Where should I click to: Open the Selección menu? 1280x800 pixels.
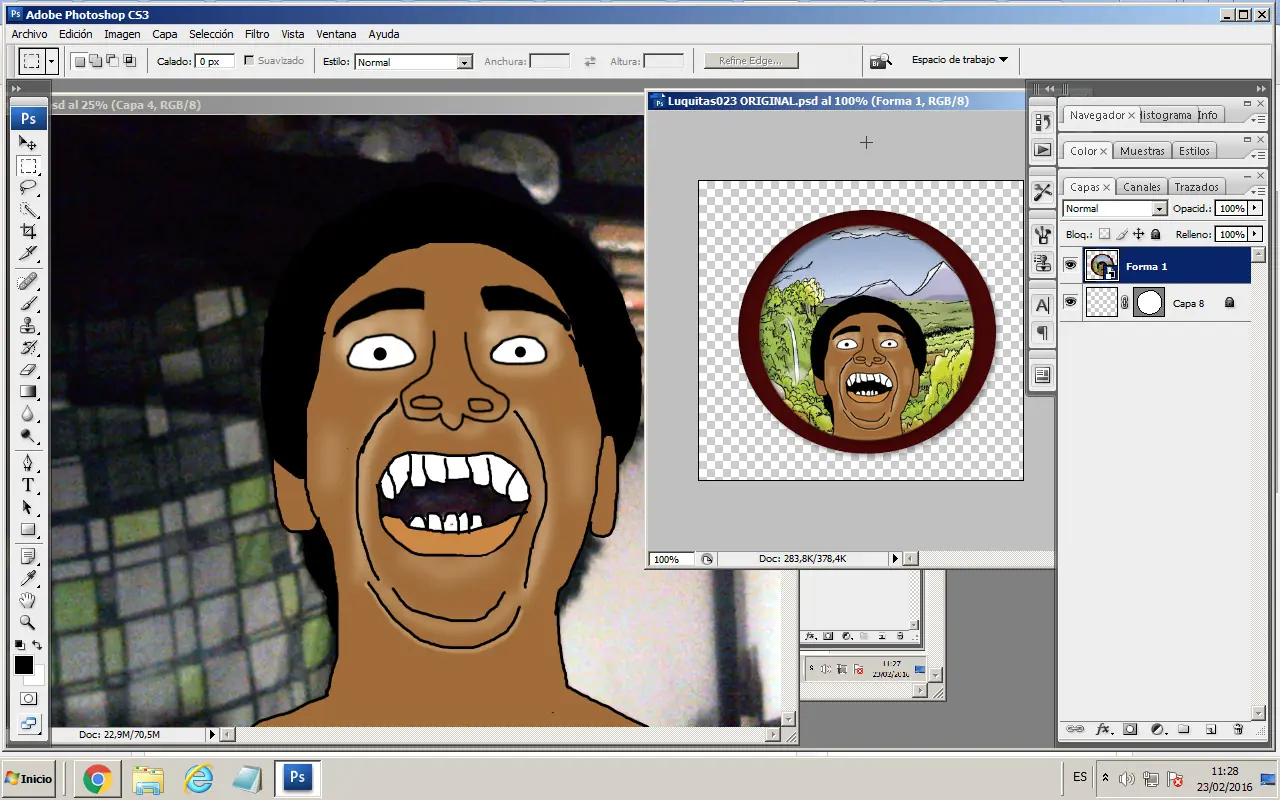pyautogui.click(x=211, y=34)
